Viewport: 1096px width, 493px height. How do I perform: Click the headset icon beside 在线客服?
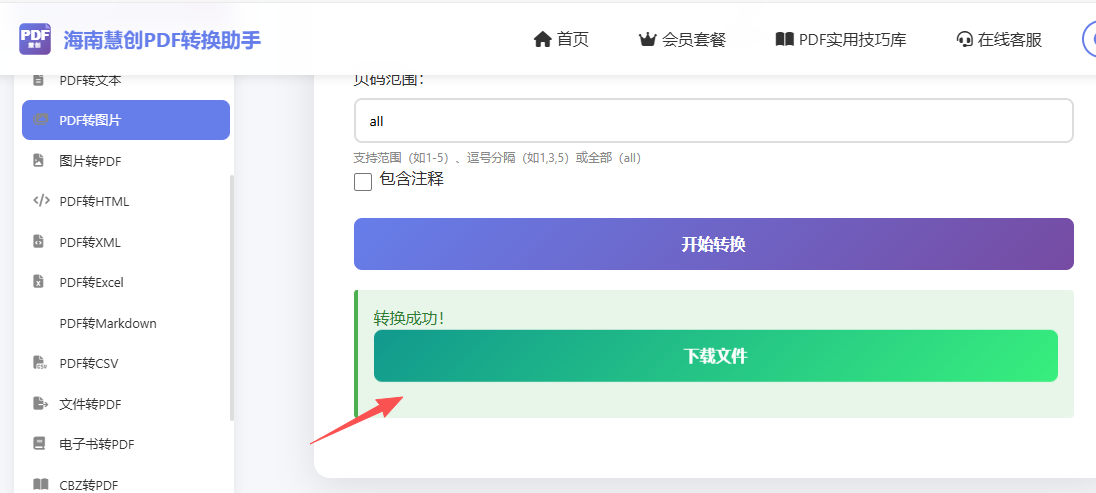pyautogui.click(x=965, y=40)
